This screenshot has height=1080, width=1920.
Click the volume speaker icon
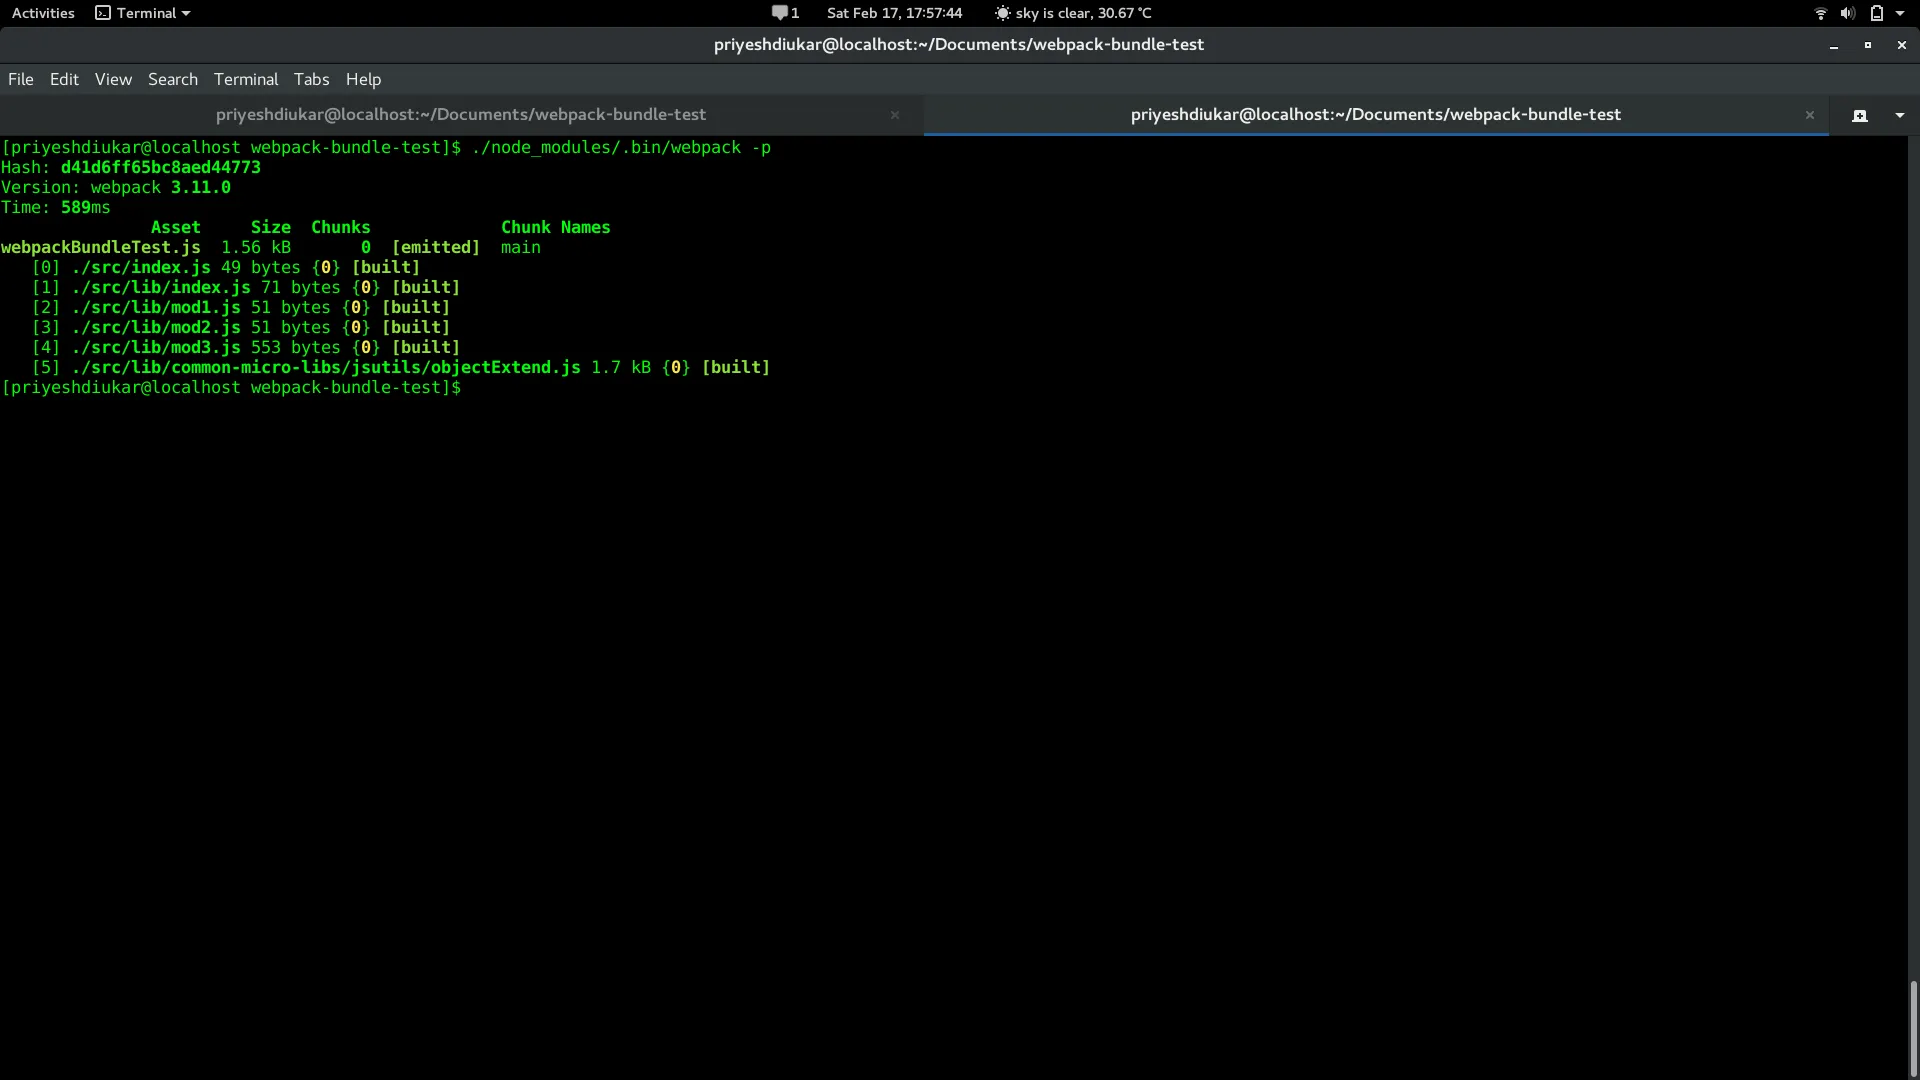1847,13
